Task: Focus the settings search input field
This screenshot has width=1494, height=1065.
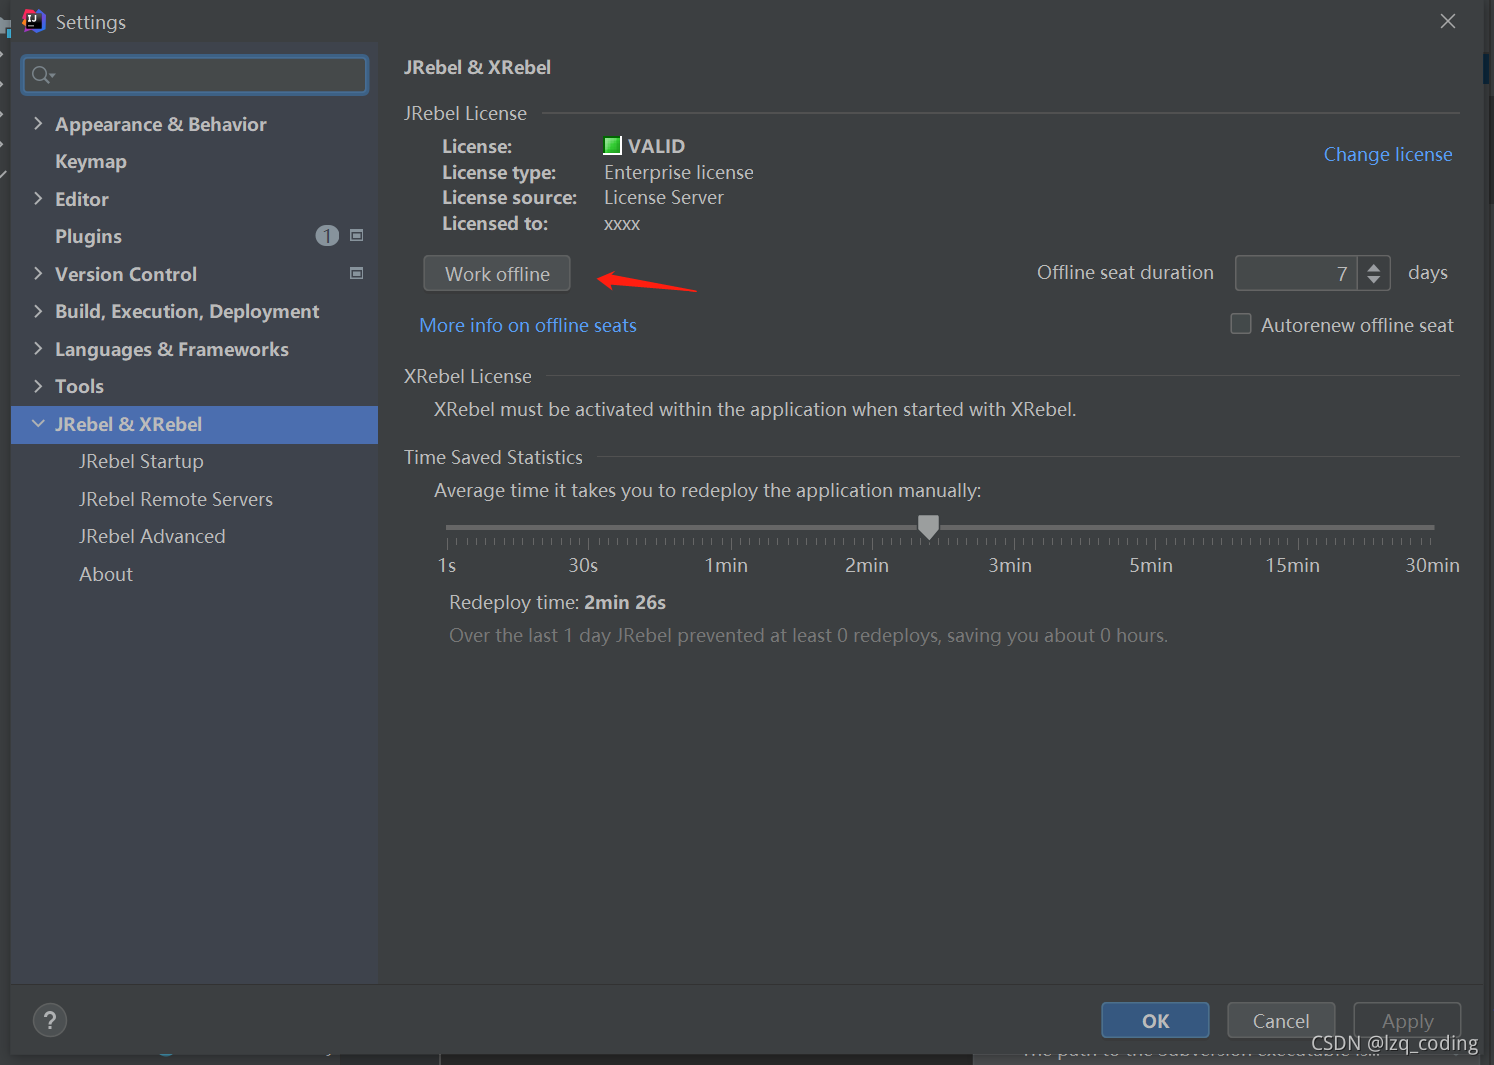Action: [195, 75]
